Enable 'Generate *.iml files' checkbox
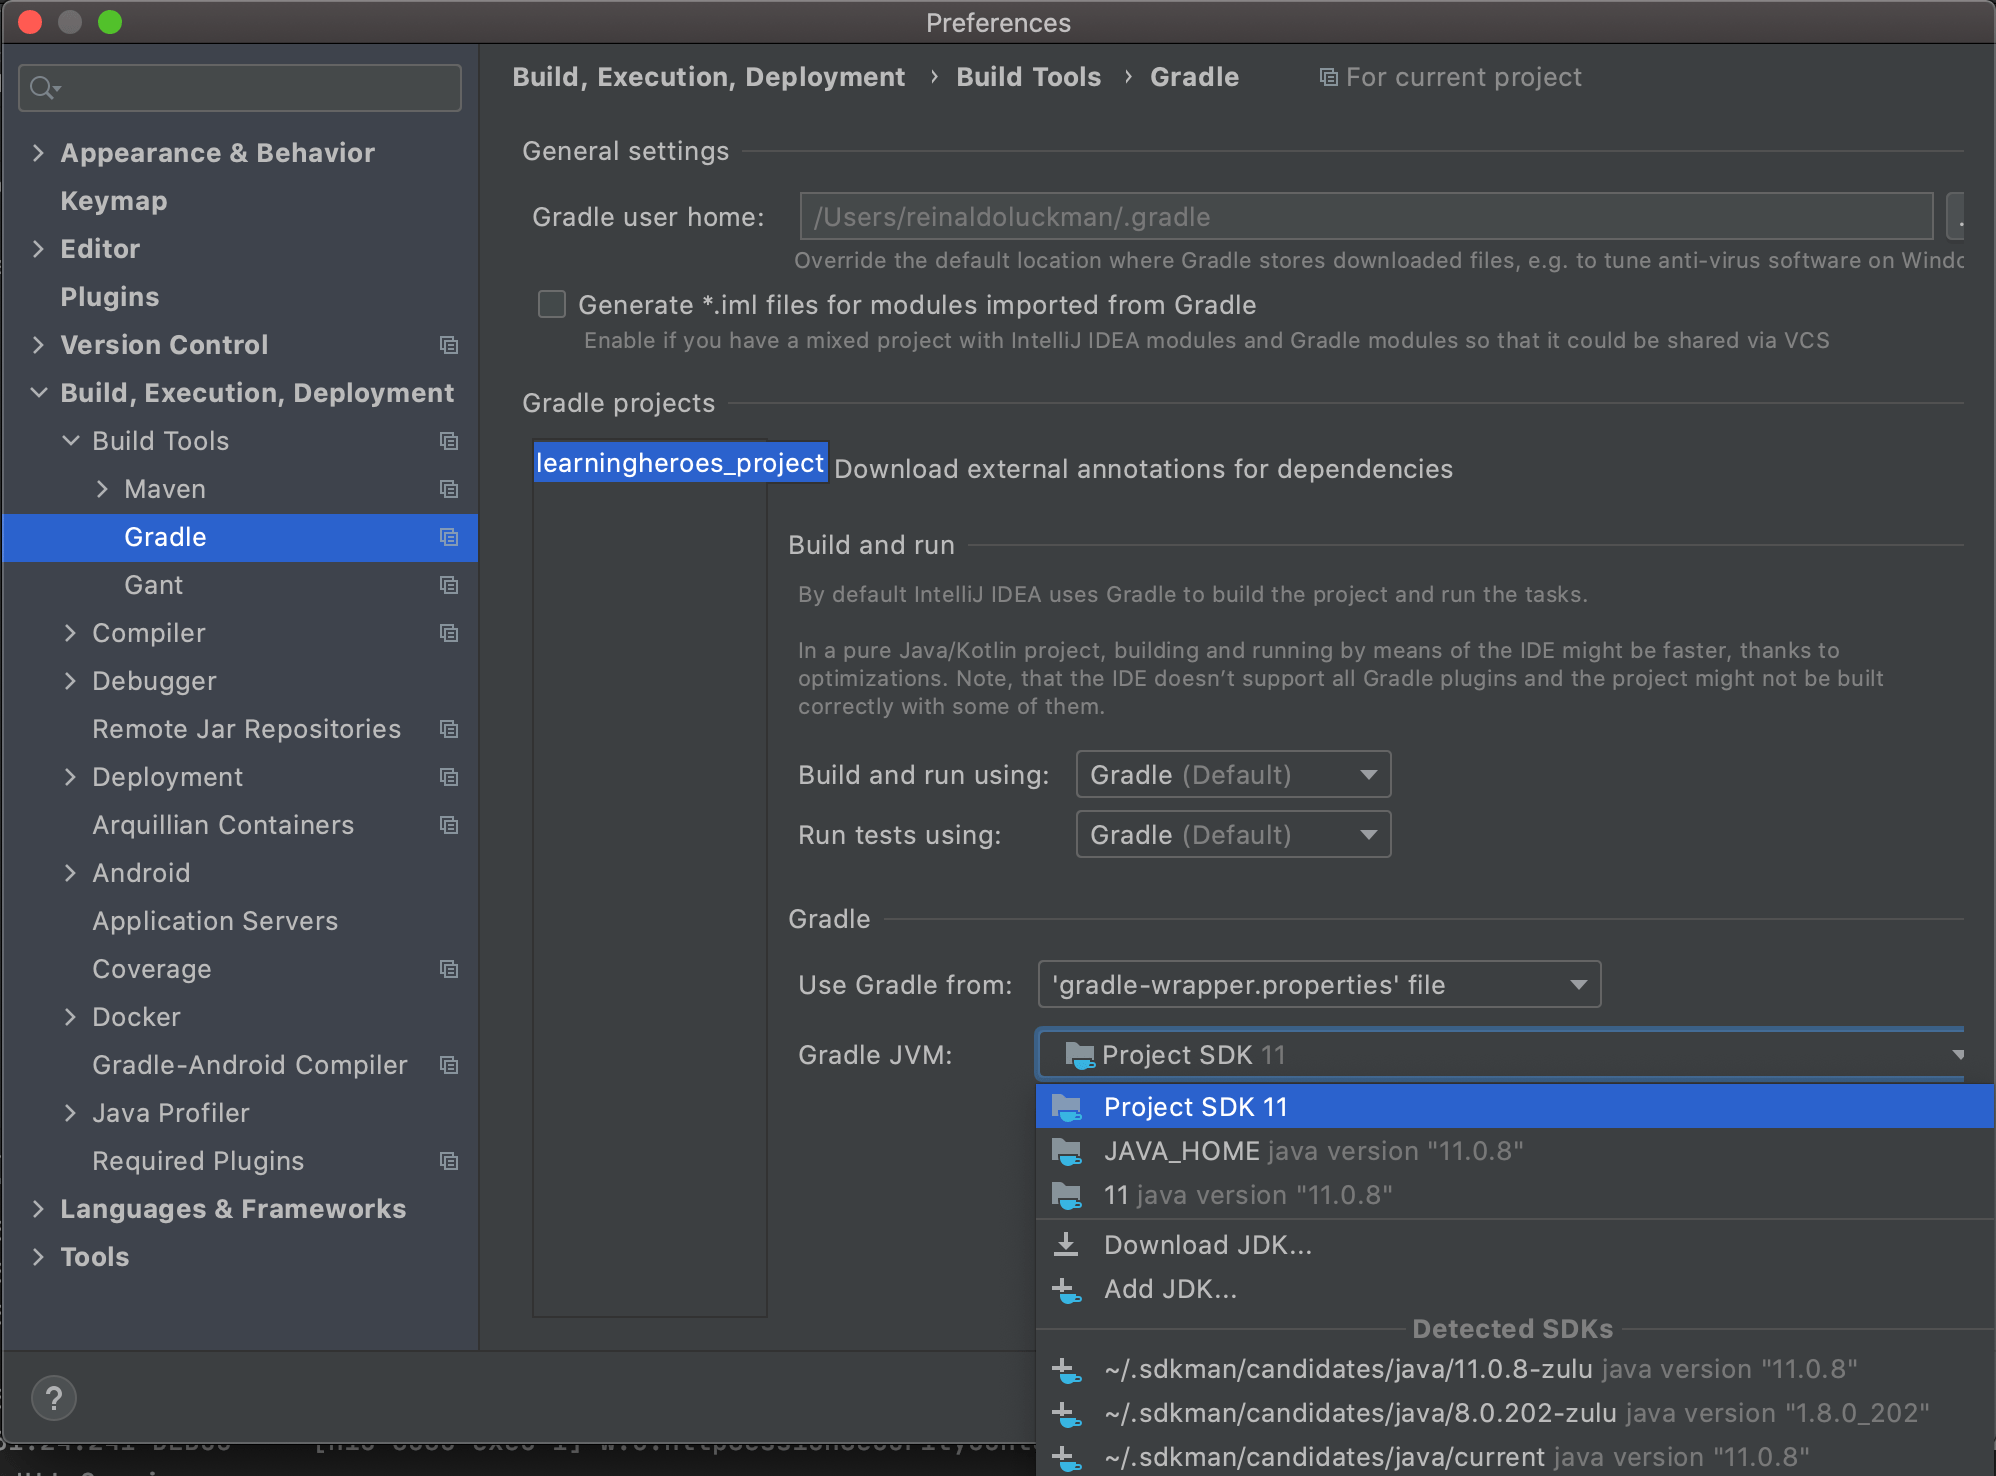This screenshot has height=1476, width=1996. [x=551, y=304]
